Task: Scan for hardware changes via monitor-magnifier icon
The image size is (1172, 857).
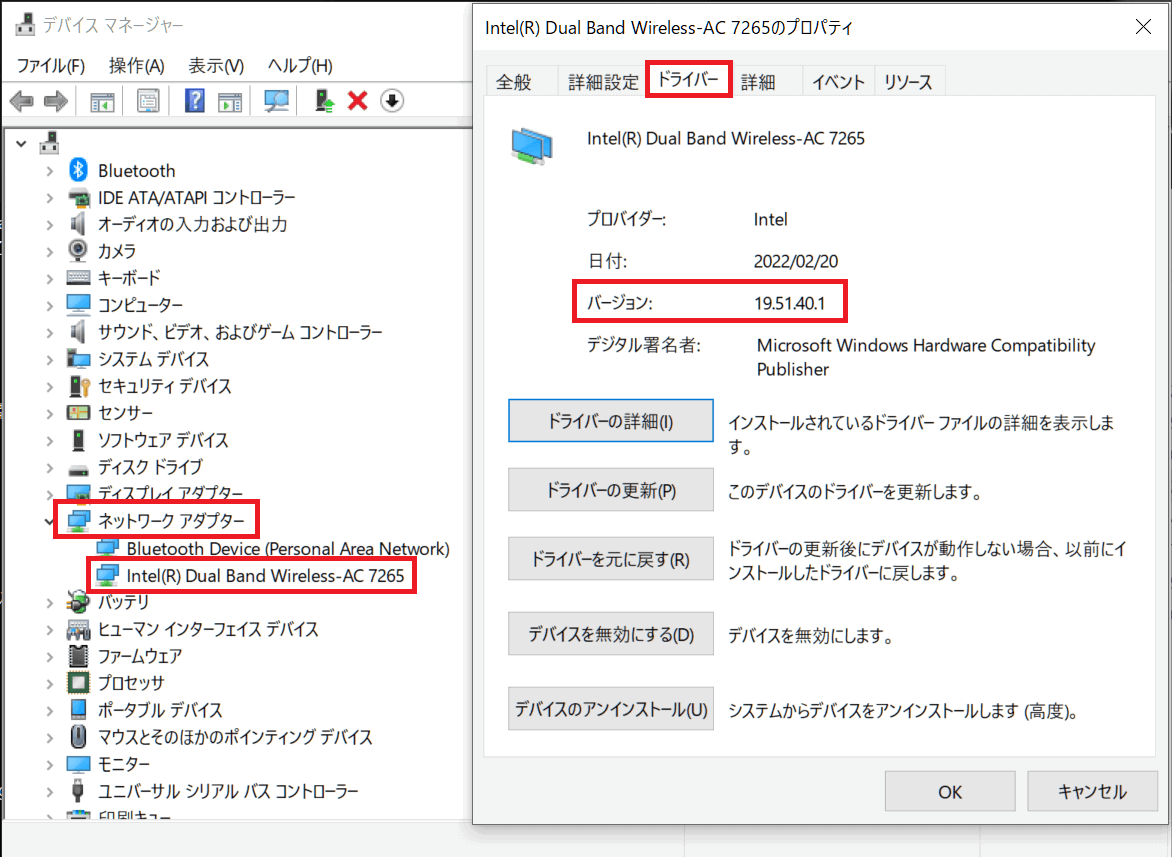Action: 277,101
